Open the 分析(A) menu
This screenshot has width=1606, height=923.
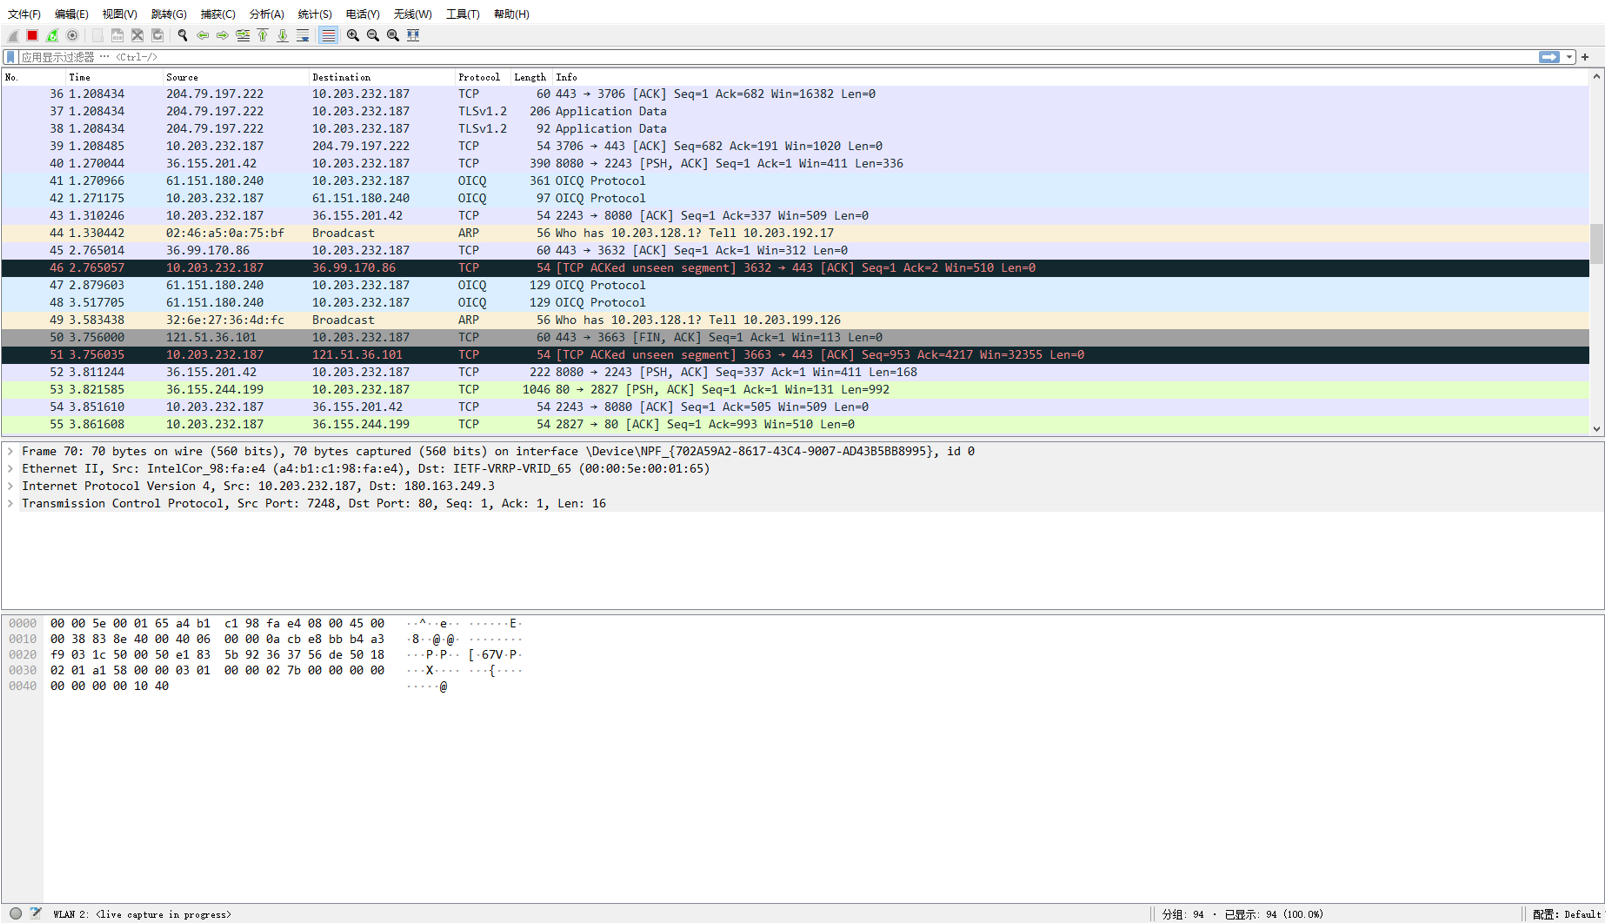pos(266,14)
